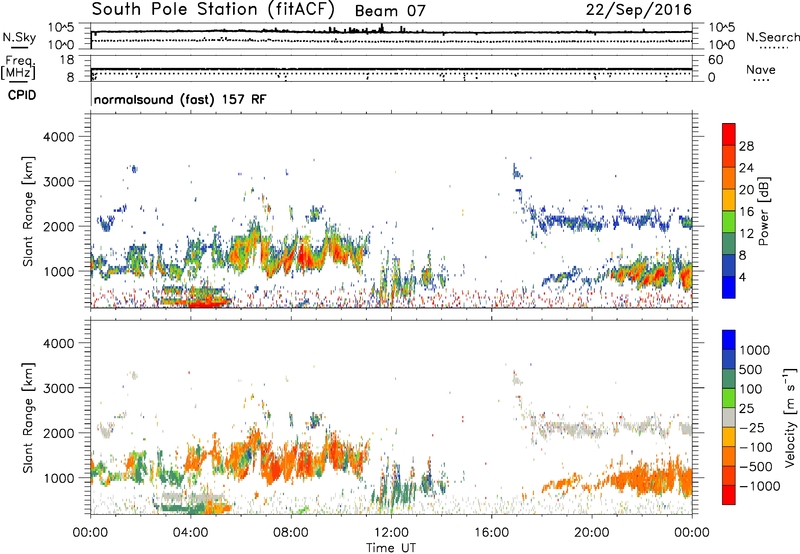Pick the teal velocity segment between 500 and 100

click(729, 379)
